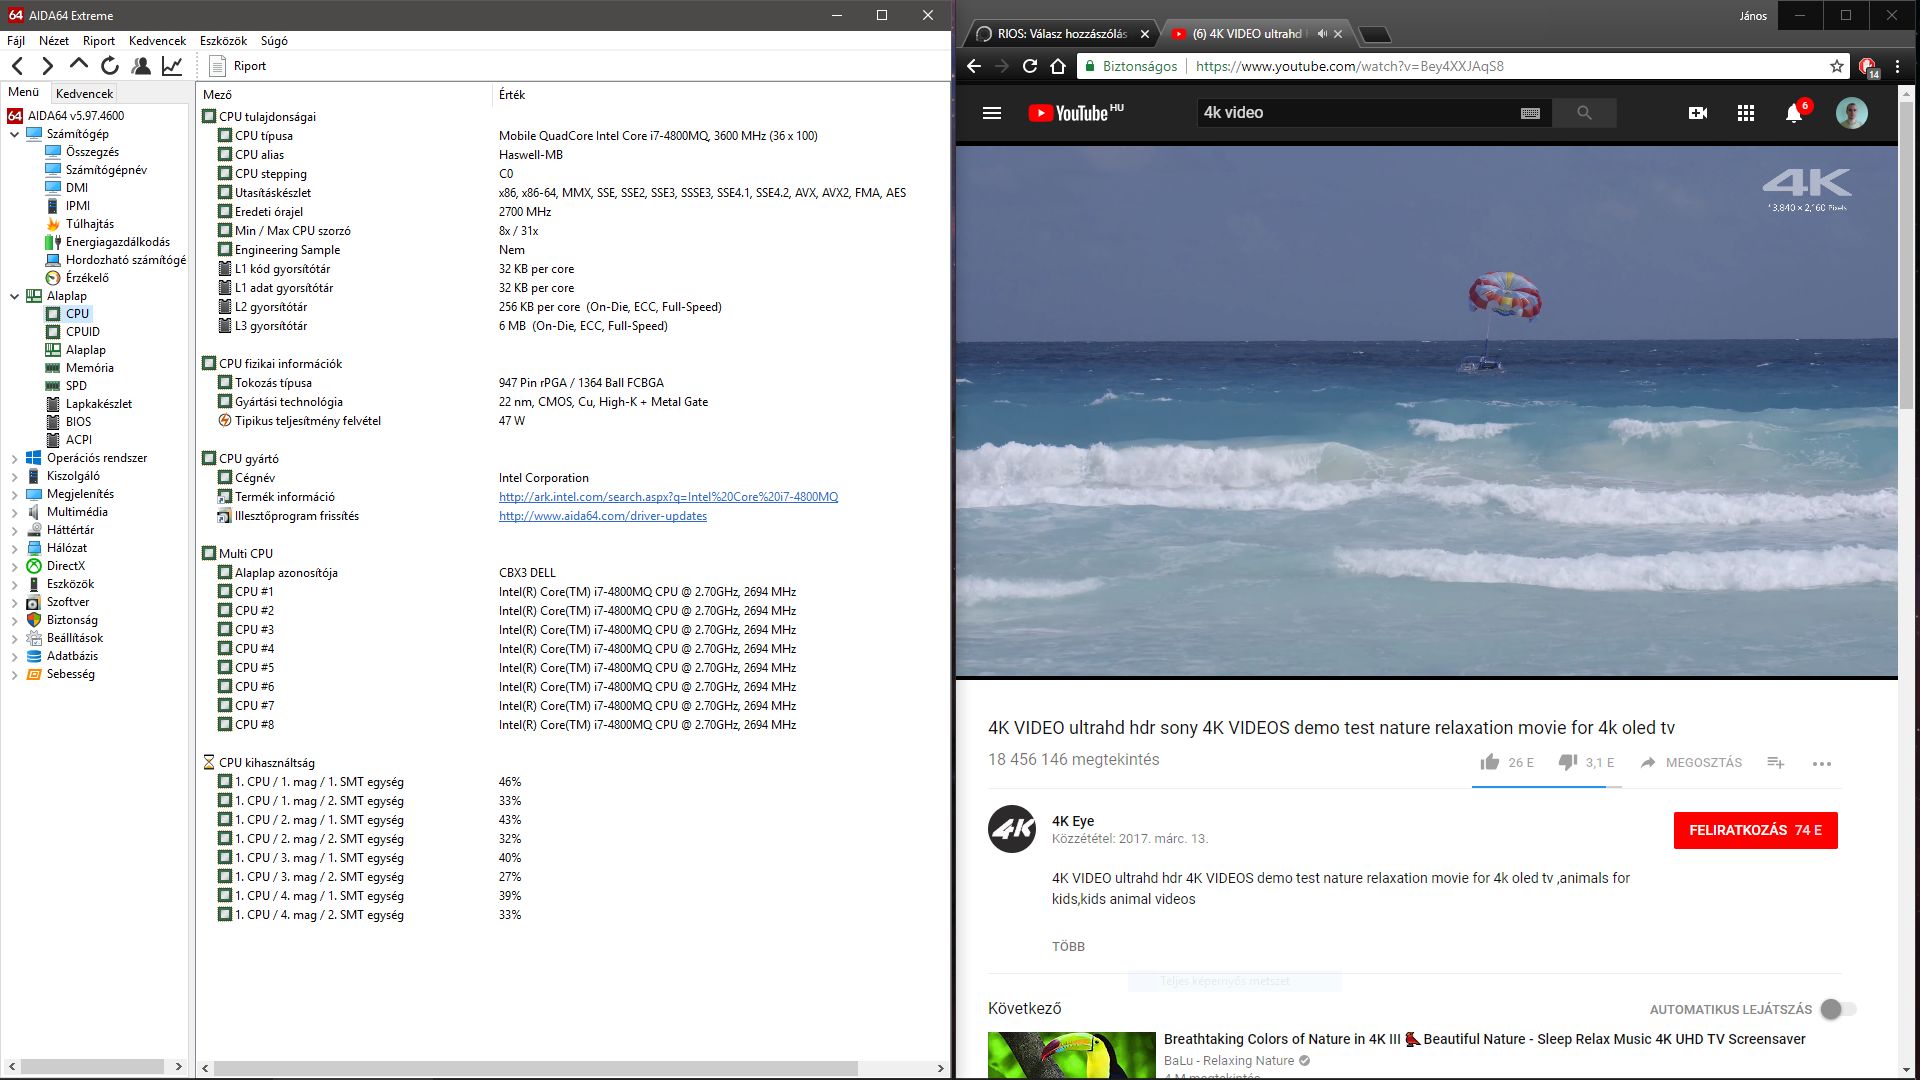Switch to the Kedvencek tab
The image size is (1920, 1080).
[x=85, y=93]
